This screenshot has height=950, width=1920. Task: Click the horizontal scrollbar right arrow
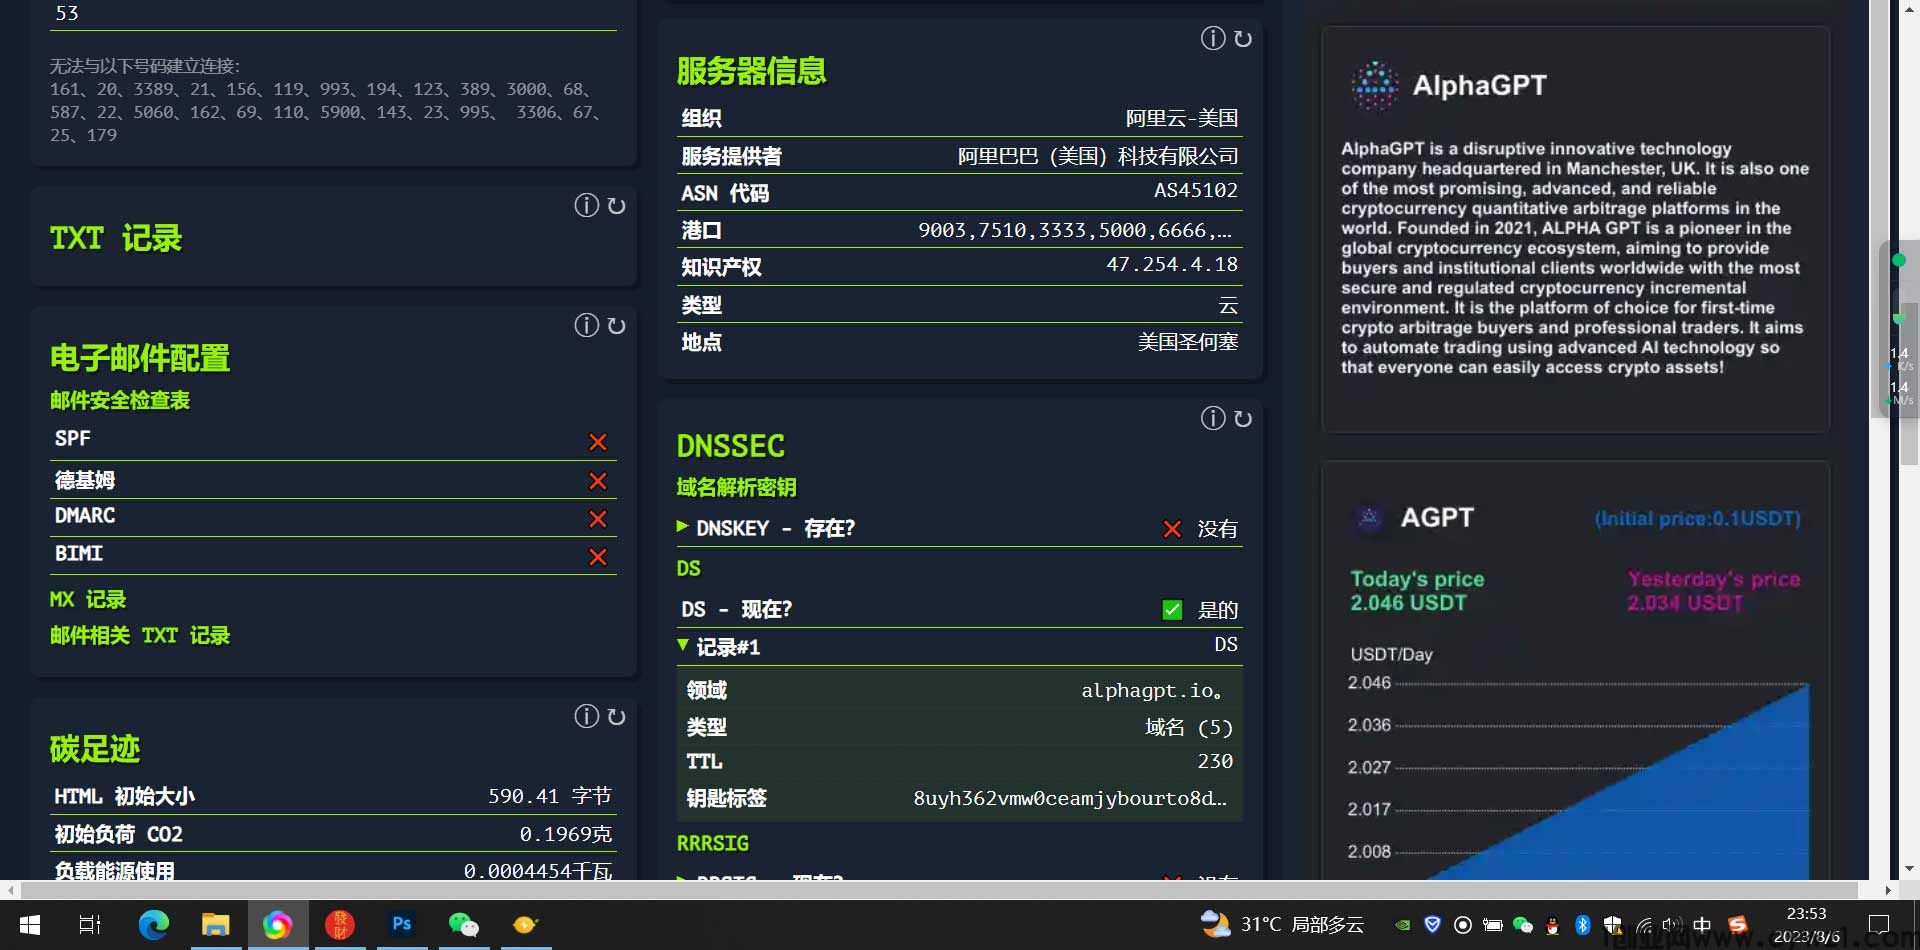click(x=1888, y=890)
